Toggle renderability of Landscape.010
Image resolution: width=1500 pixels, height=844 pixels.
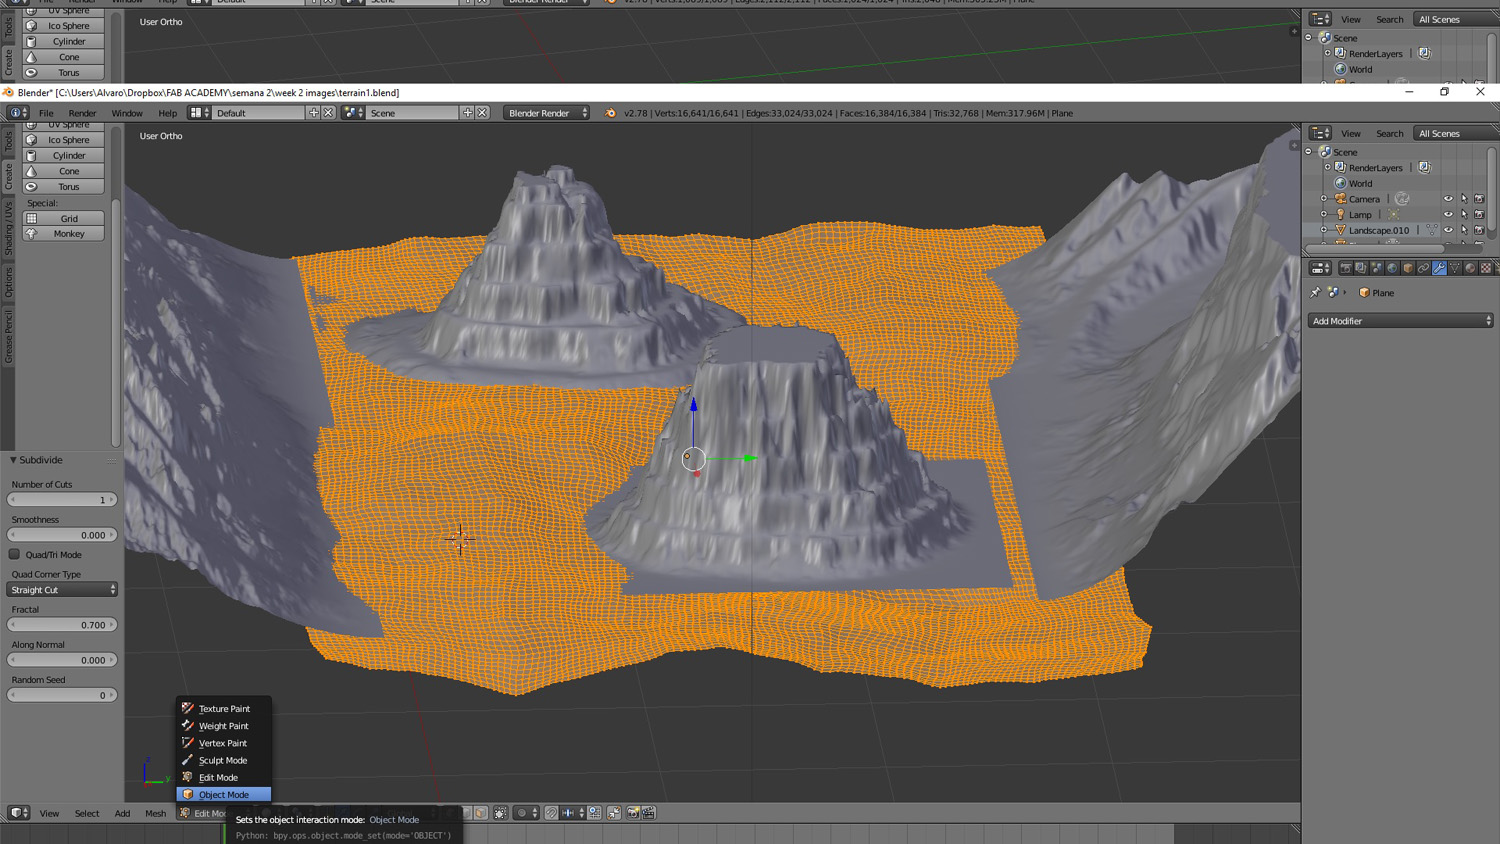1480,230
